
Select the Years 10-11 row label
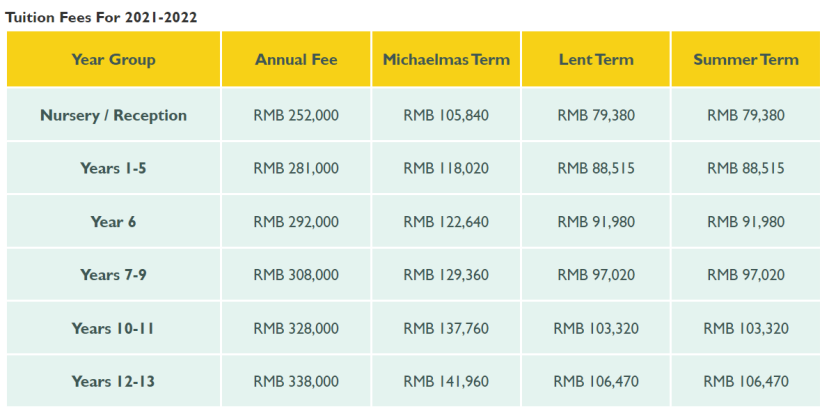point(114,328)
